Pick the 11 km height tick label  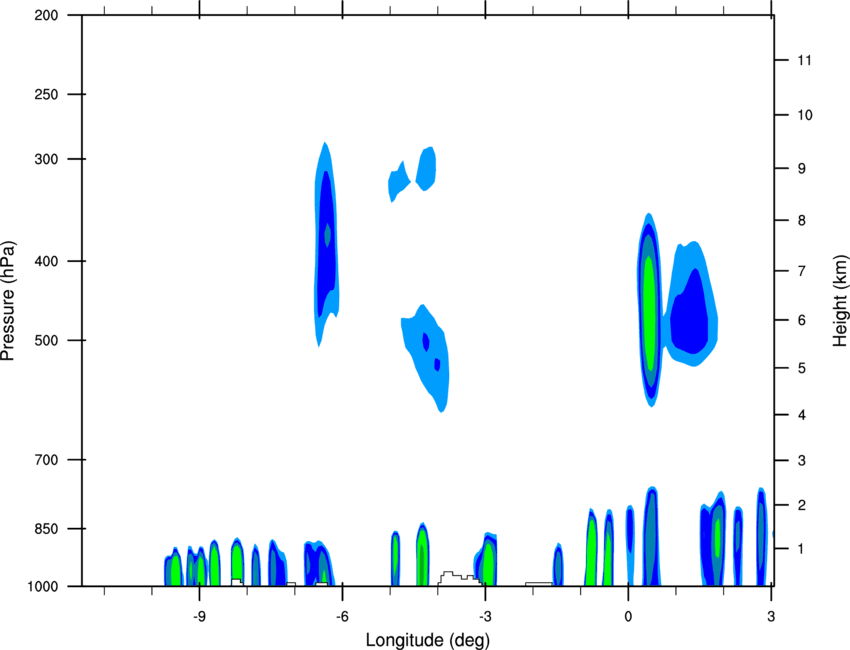[x=805, y=60]
